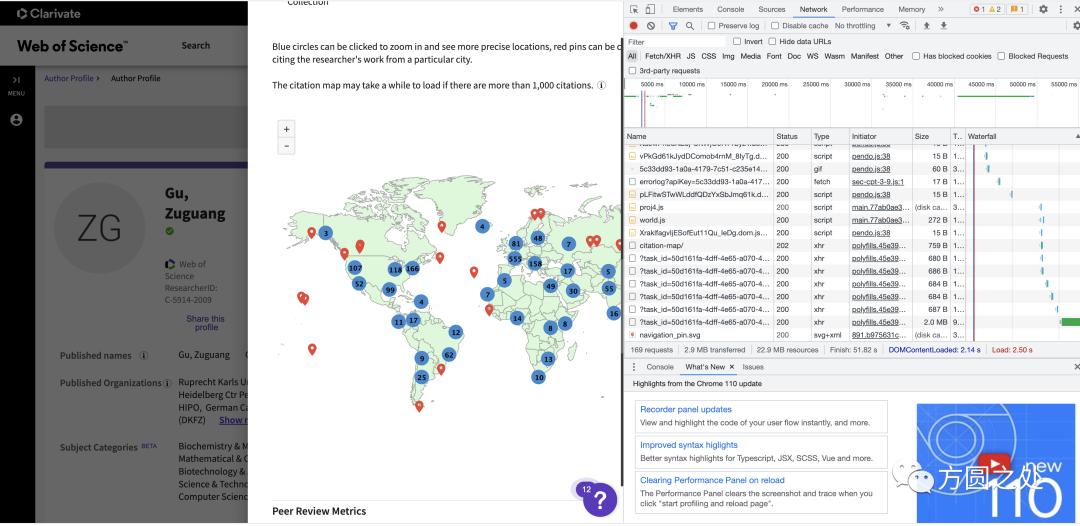Click into the network Filter field
This screenshot has height=526, width=1080.
click(x=676, y=41)
